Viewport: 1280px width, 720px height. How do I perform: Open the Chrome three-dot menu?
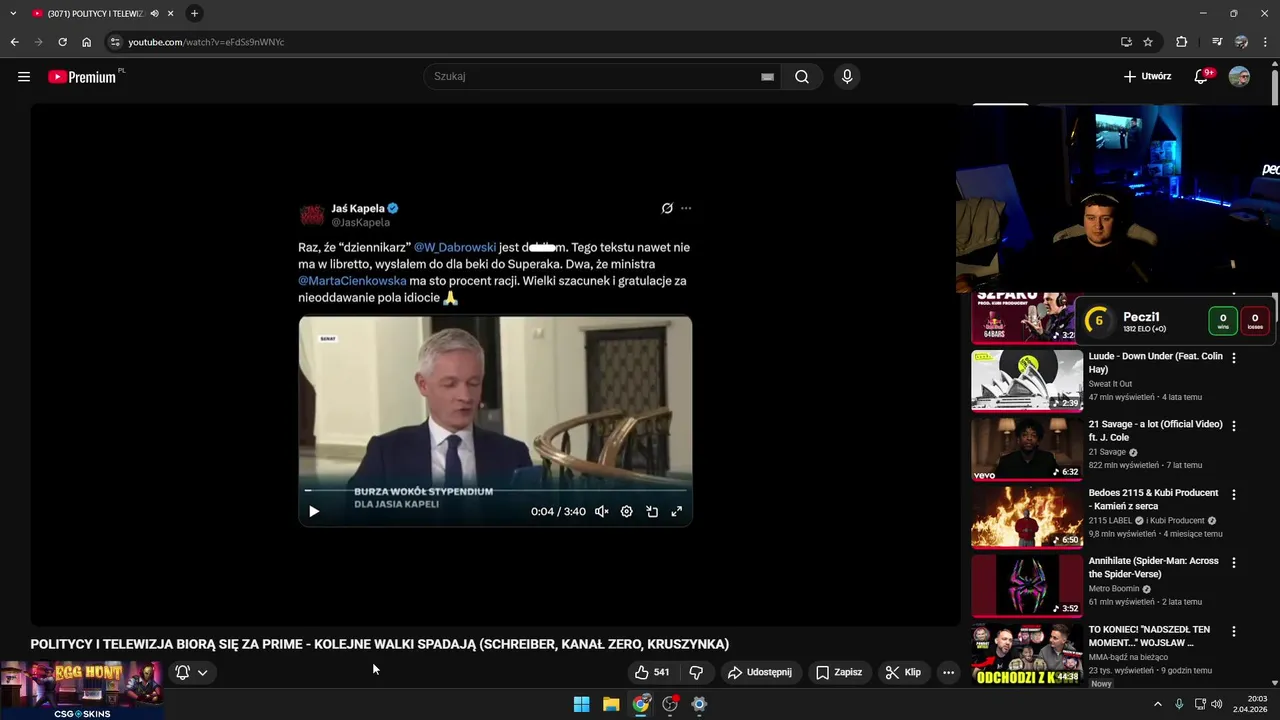[x=1265, y=42]
